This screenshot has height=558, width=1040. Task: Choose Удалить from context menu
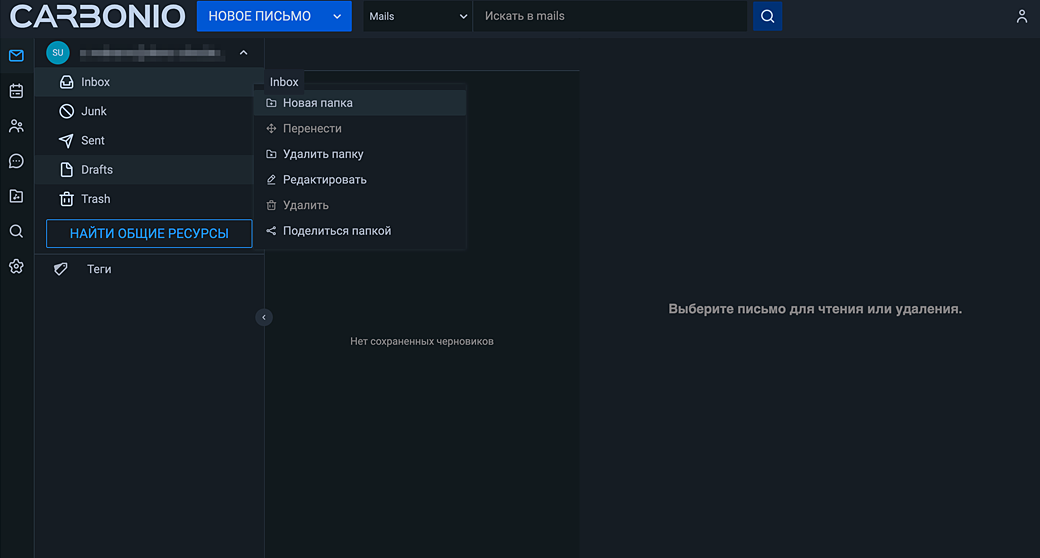coord(359,205)
